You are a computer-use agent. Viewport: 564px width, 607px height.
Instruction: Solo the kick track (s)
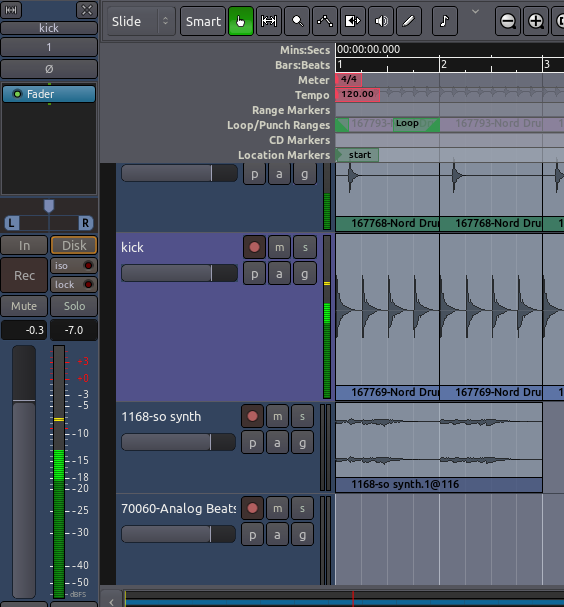point(305,247)
